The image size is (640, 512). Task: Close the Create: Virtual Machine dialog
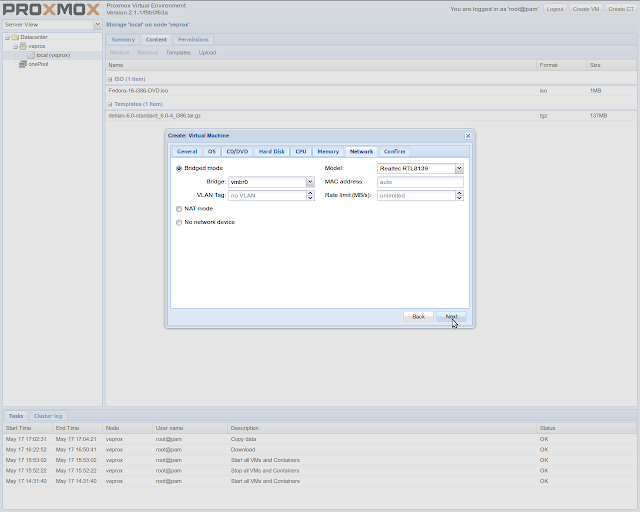468,136
